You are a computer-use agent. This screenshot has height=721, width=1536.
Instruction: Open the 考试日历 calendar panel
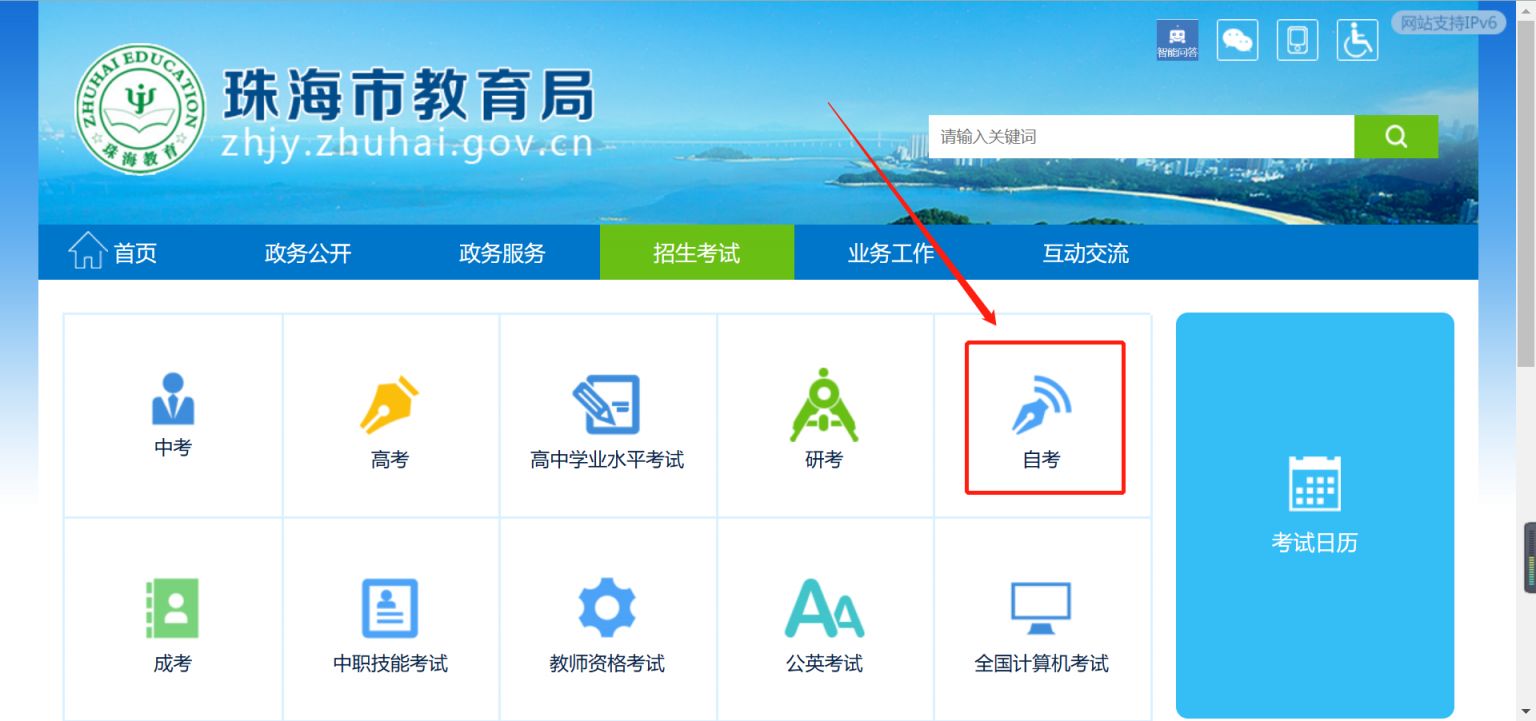click(x=1315, y=516)
